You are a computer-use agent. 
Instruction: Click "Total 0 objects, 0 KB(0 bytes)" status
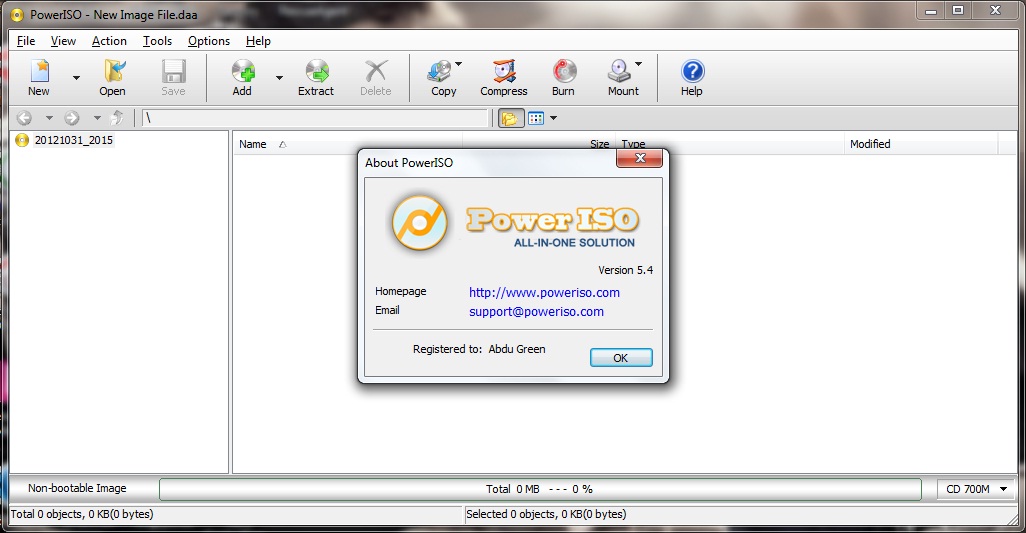[x=82, y=514]
